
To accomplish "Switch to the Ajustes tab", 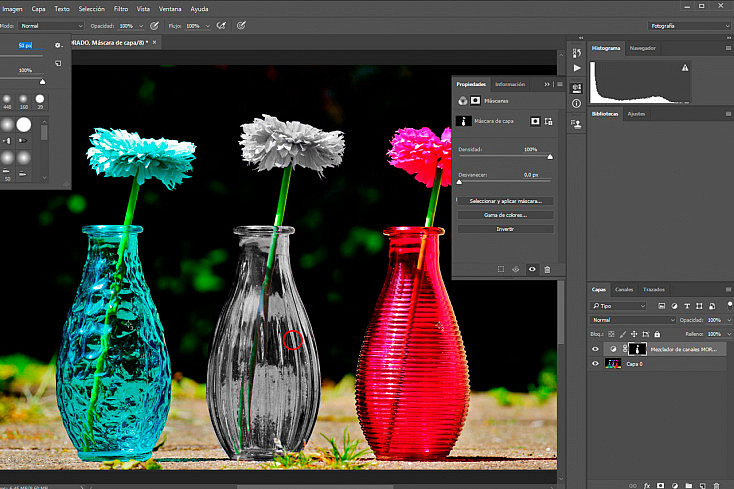I will pos(636,114).
